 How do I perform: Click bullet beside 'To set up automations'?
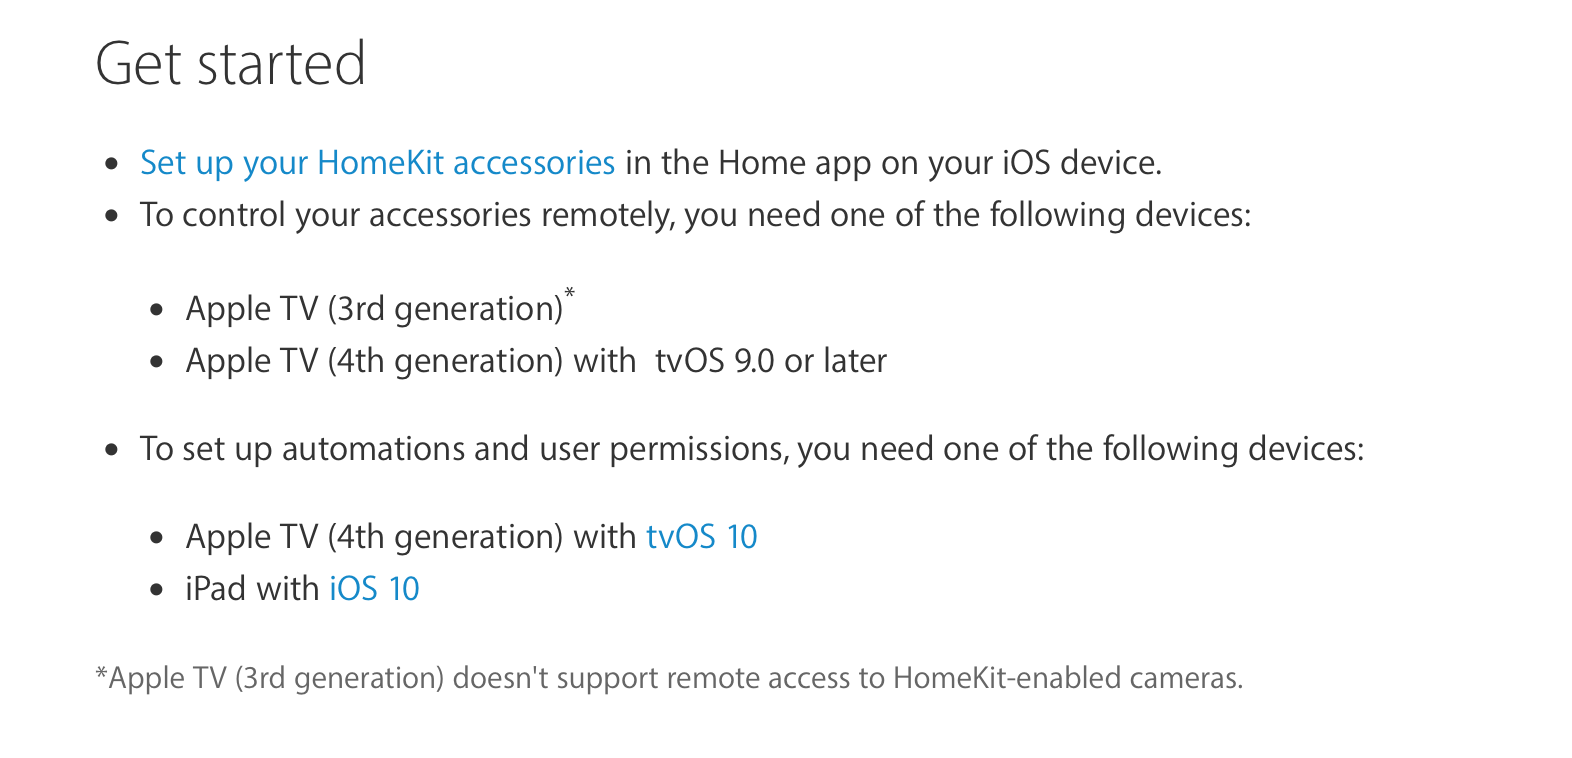pyautogui.click(x=112, y=450)
